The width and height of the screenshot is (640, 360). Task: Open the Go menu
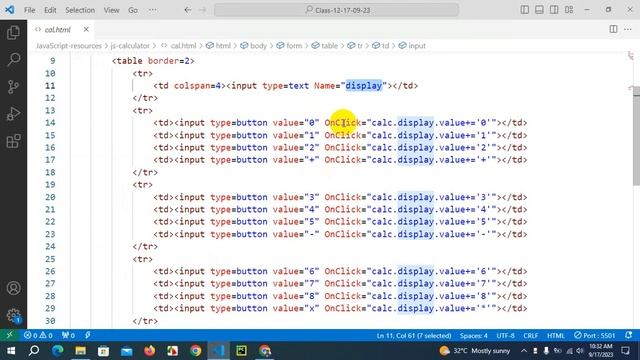click(x=133, y=10)
